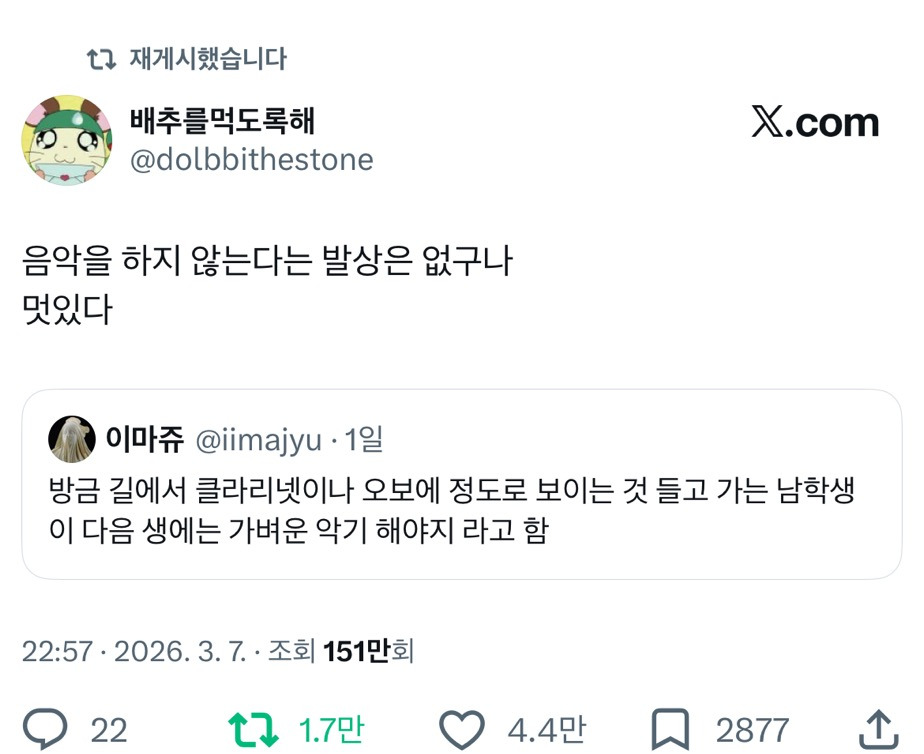Open the @dolbbithestone handle
Image resolution: width=924 pixels, height=754 pixels.
(x=251, y=160)
